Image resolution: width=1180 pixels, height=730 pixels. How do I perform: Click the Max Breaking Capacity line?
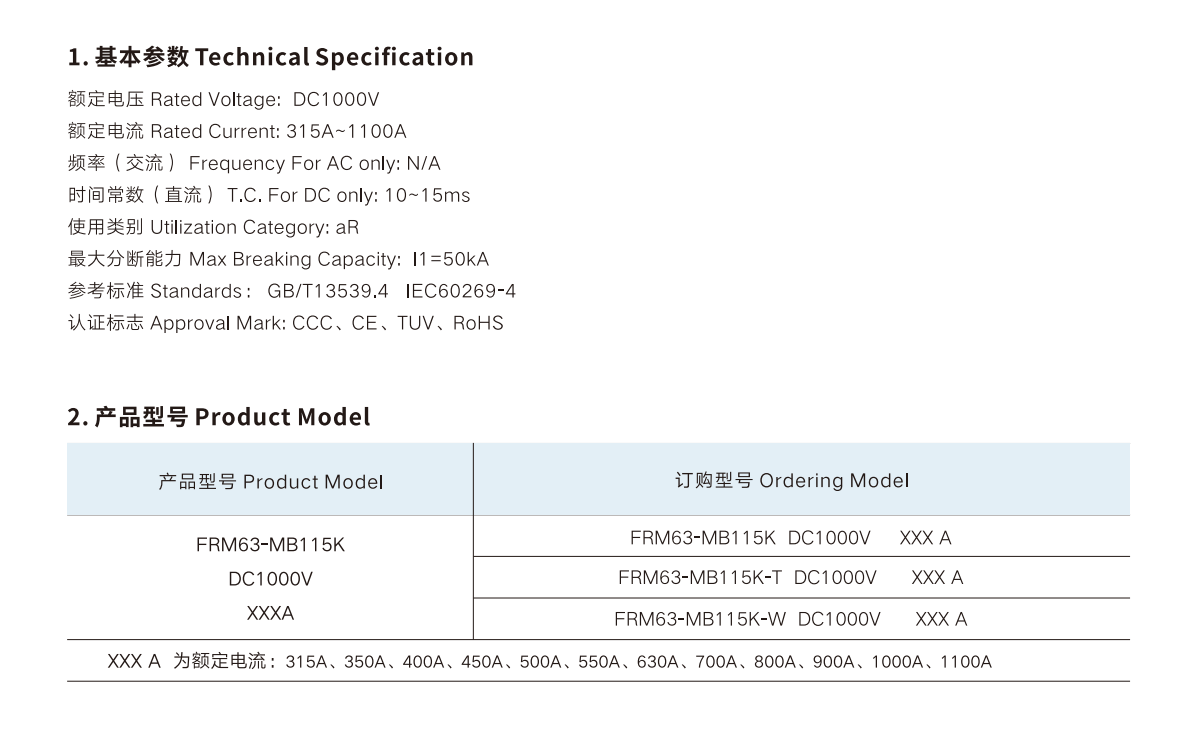pyautogui.click(x=278, y=259)
